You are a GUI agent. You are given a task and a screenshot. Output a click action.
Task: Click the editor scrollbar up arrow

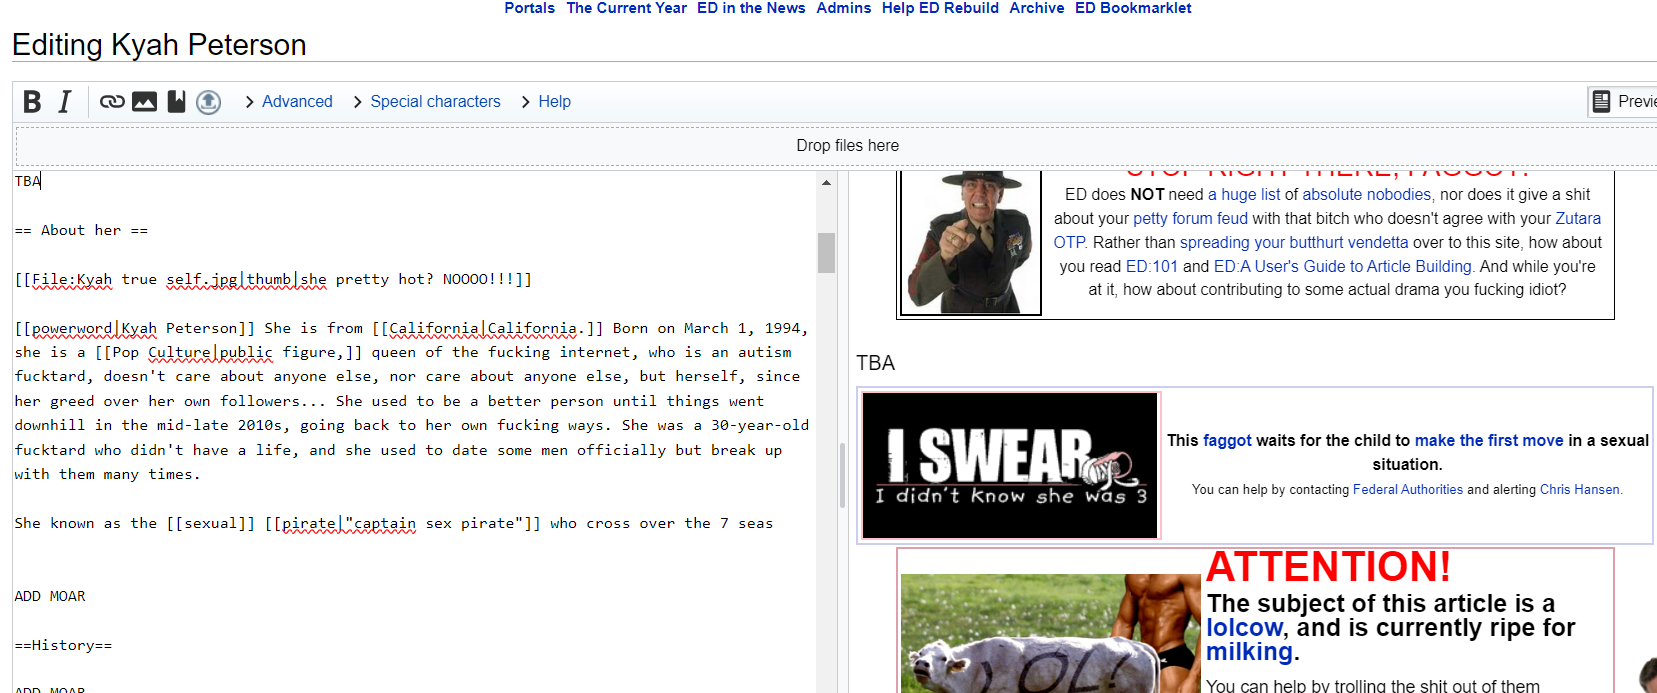(826, 183)
